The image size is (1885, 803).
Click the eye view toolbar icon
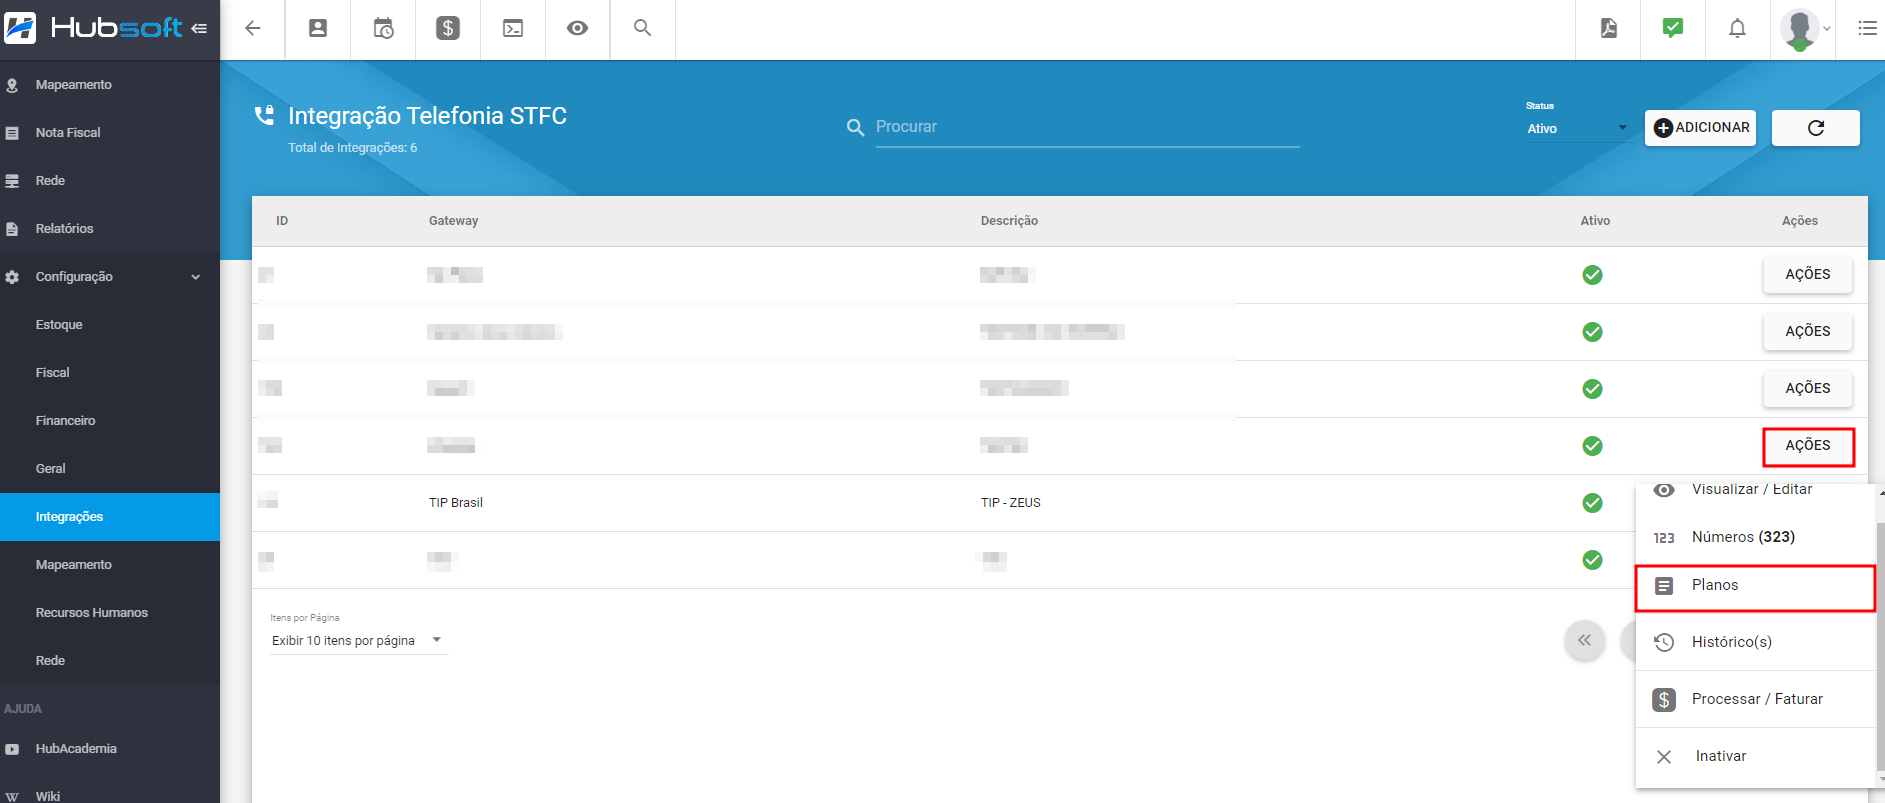click(x=577, y=28)
